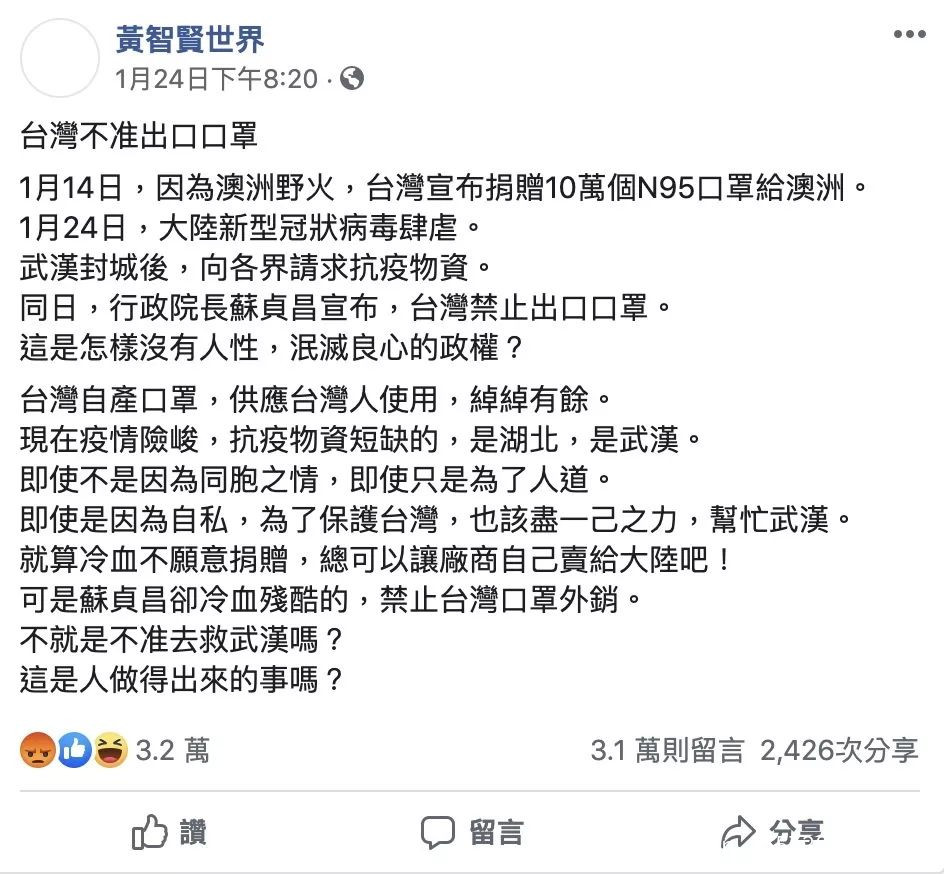Click the speech bubble 留言 icon
The width and height of the screenshot is (944, 874).
(438, 832)
